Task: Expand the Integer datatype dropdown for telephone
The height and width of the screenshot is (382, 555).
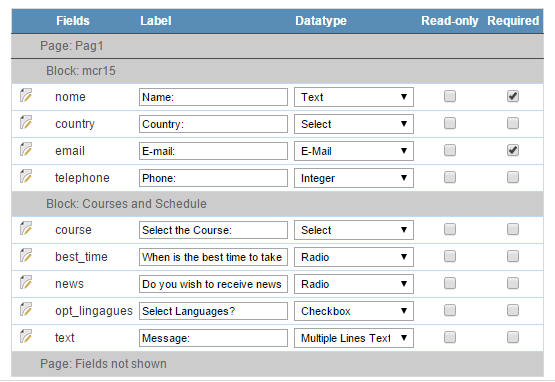Action: (x=354, y=178)
